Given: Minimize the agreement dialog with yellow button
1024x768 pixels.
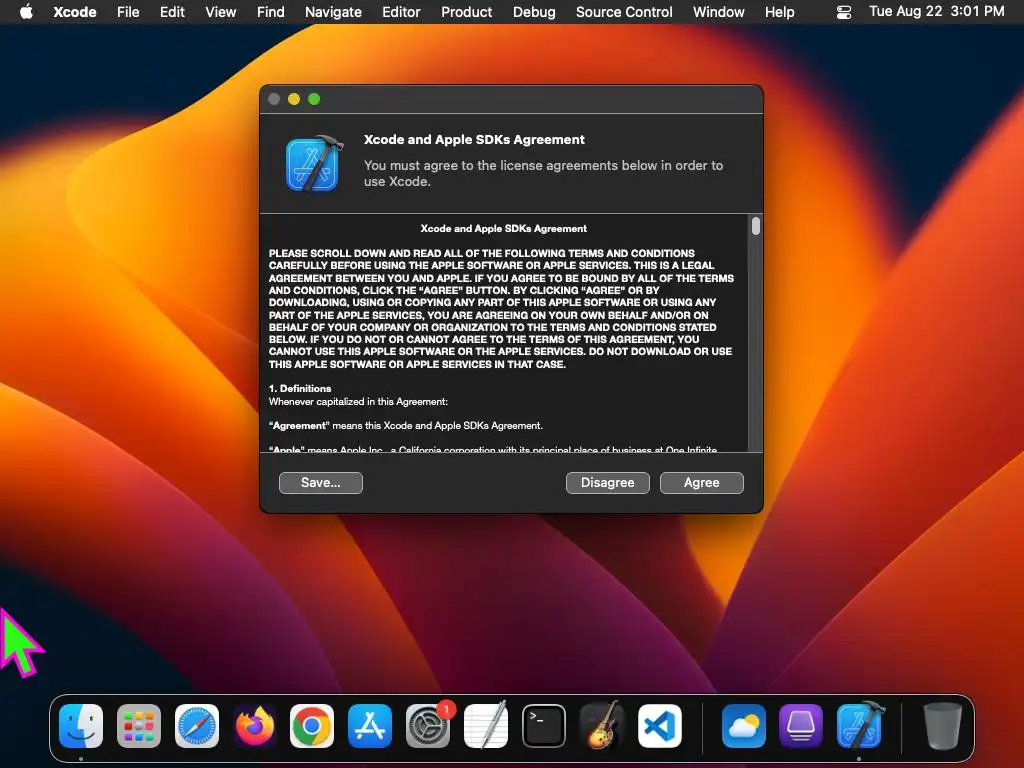Looking at the screenshot, I should pos(294,99).
